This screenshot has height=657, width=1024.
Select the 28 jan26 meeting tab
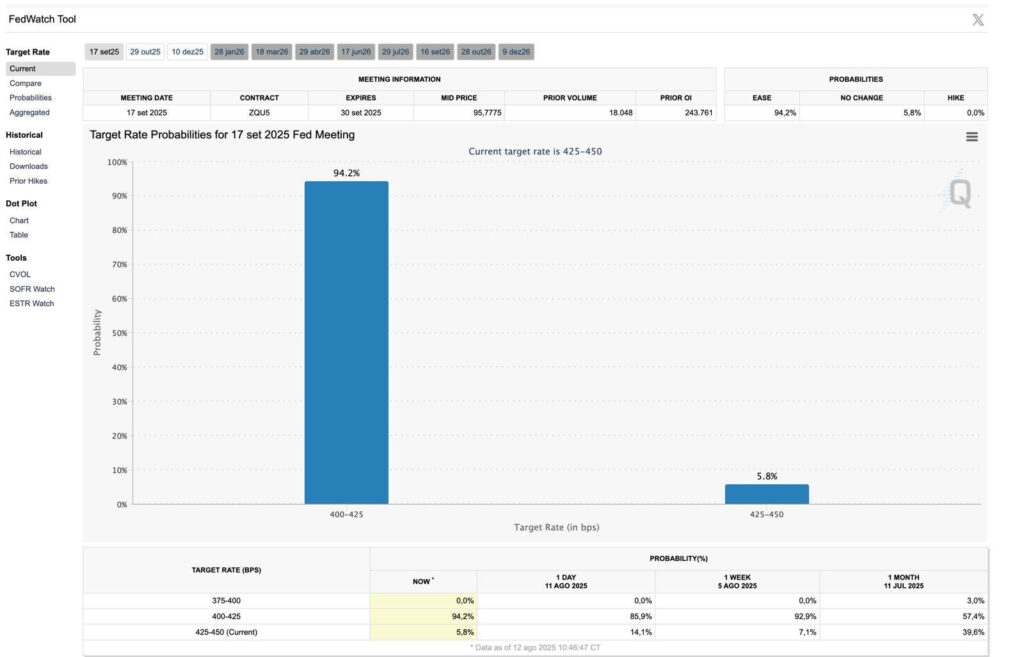[x=229, y=51]
